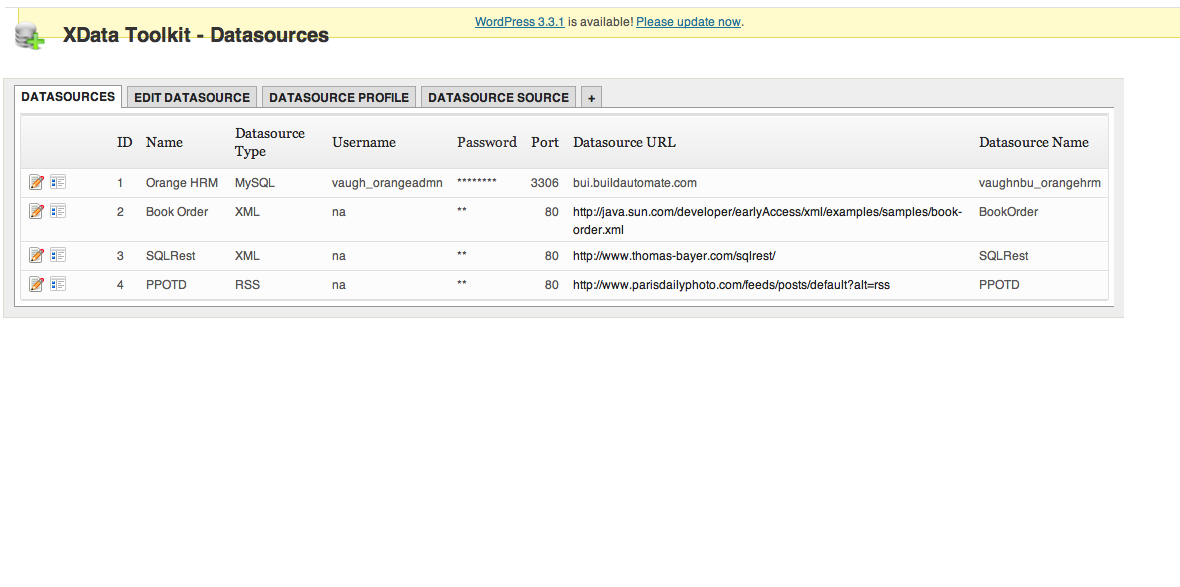Image resolution: width=1180 pixels, height=587 pixels.
Task: Open the profile icon for SQLRest row
Action: (58, 256)
